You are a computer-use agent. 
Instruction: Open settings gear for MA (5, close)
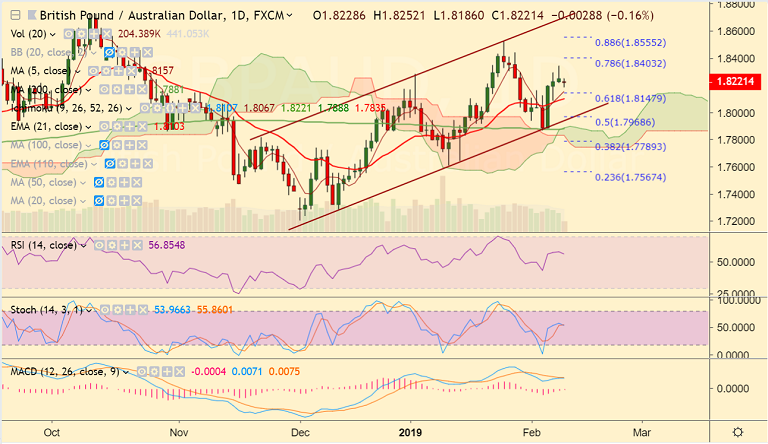point(106,71)
